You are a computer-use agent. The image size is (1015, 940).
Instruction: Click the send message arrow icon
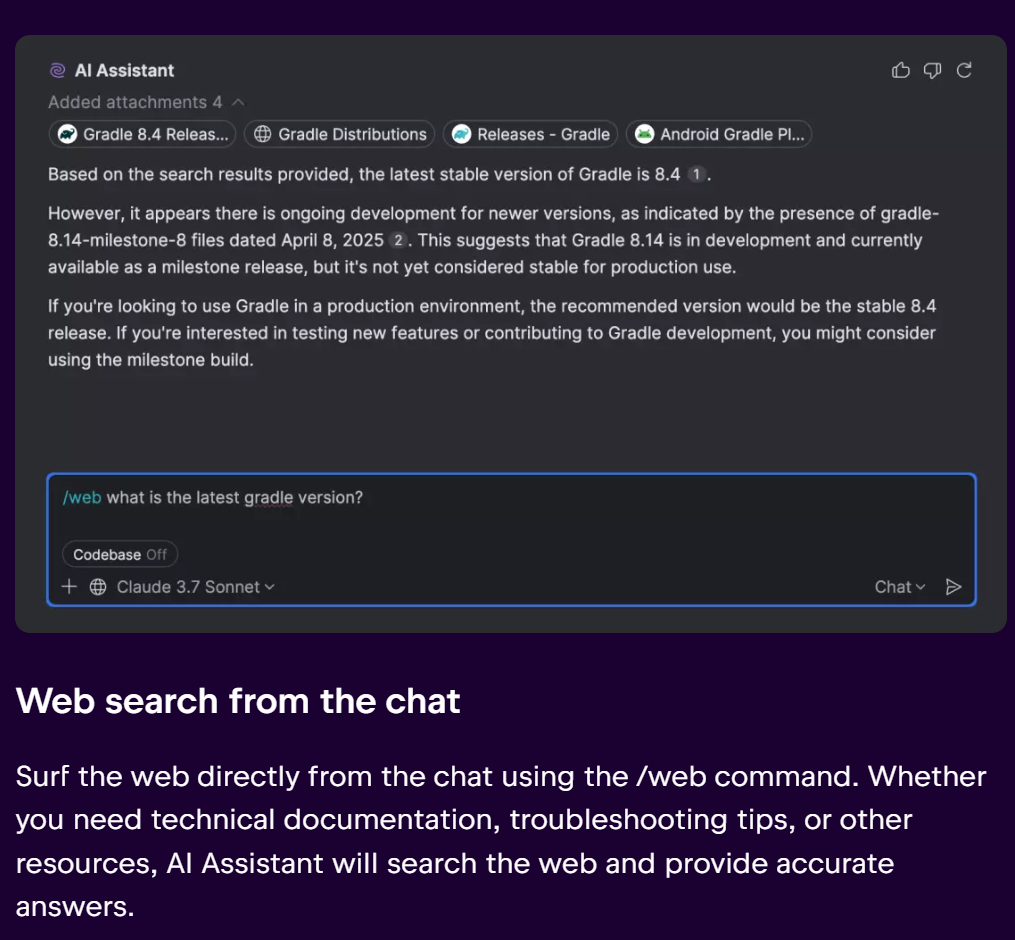point(953,587)
